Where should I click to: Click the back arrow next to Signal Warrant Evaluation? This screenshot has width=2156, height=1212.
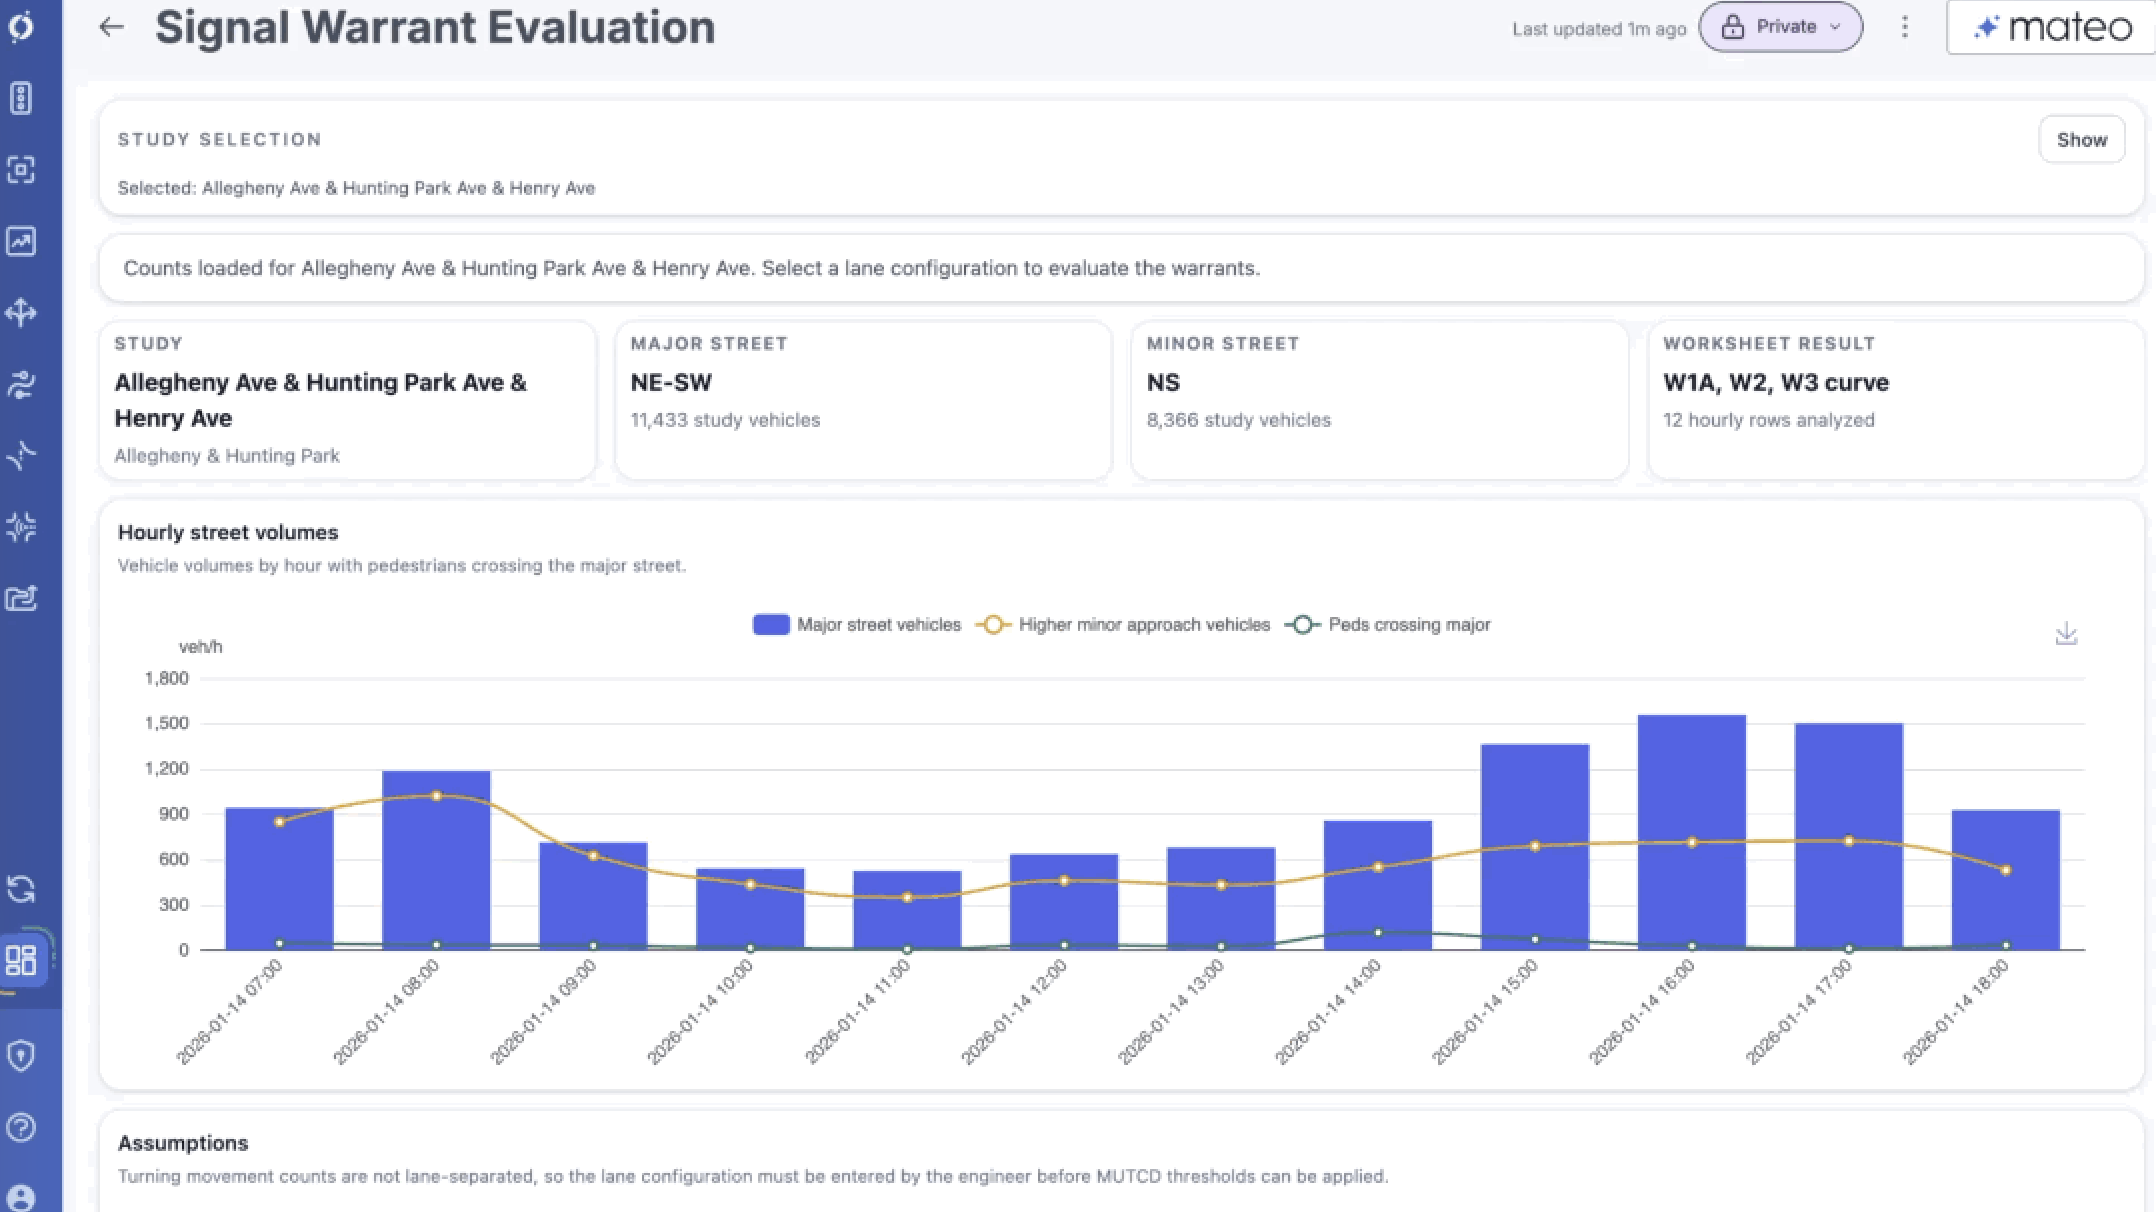tap(111, 28)
